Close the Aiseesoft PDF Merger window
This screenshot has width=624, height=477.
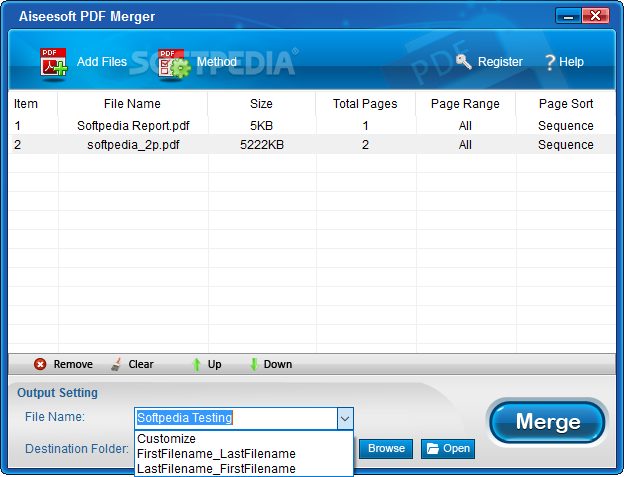coord(595,16)
